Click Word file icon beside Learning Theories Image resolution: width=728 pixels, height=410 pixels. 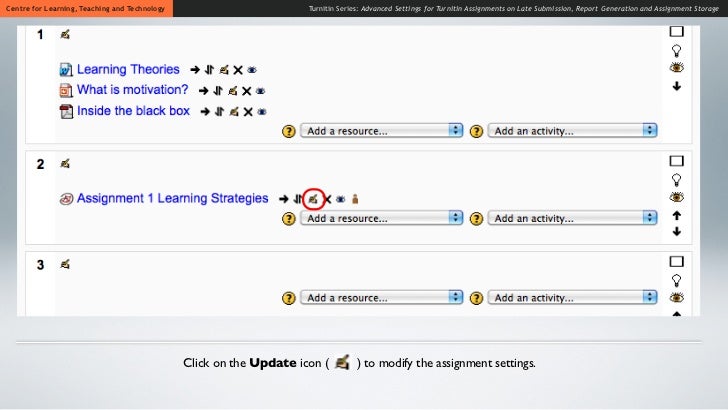66,70
